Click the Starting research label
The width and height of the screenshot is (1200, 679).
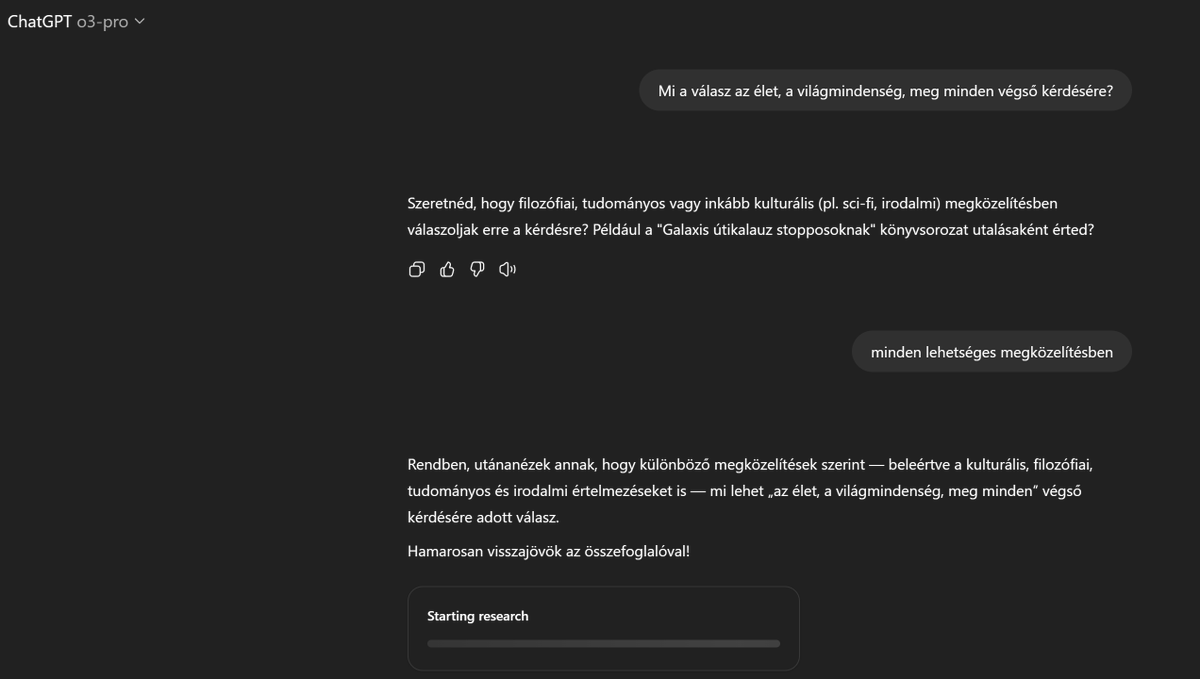click(478, 616)
